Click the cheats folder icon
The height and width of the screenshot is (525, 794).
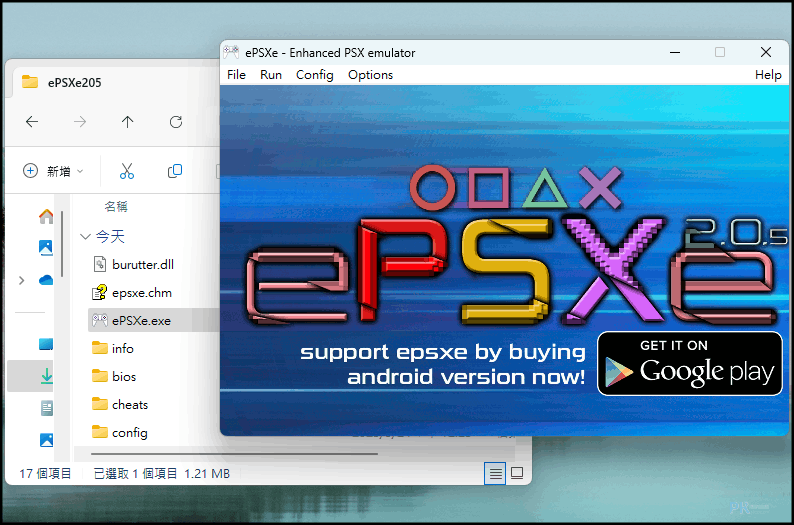click(x=100, y=404)
